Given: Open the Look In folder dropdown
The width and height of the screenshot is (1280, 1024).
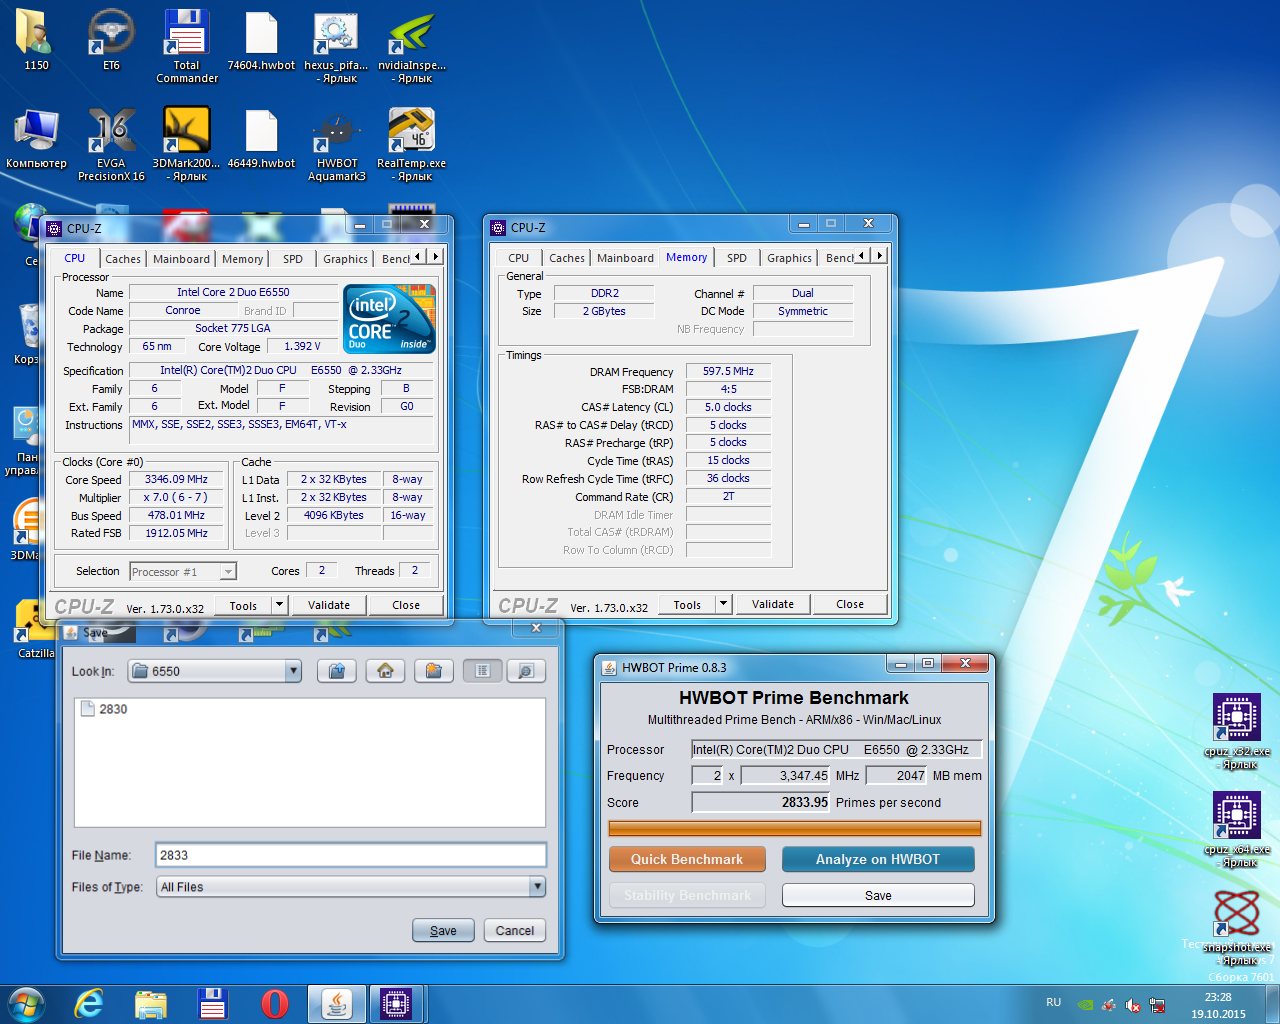Looking at the screenshot, I should [293, 671].
